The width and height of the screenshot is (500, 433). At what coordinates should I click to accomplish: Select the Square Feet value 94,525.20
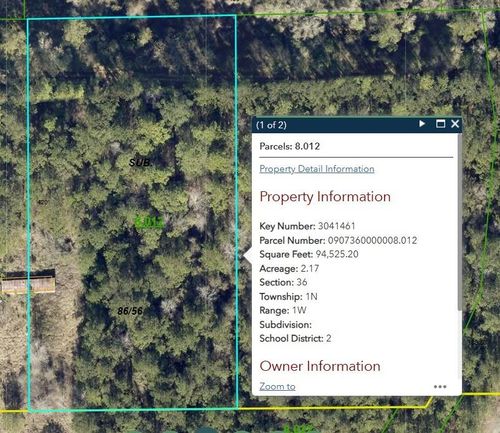[x=337, y=254]
